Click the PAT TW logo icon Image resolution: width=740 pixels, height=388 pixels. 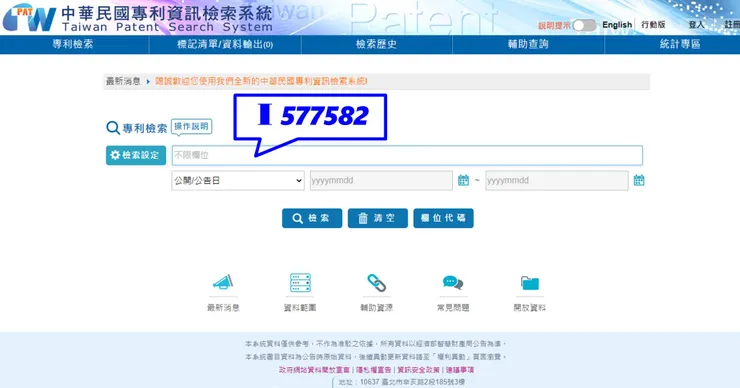[29, 18]
